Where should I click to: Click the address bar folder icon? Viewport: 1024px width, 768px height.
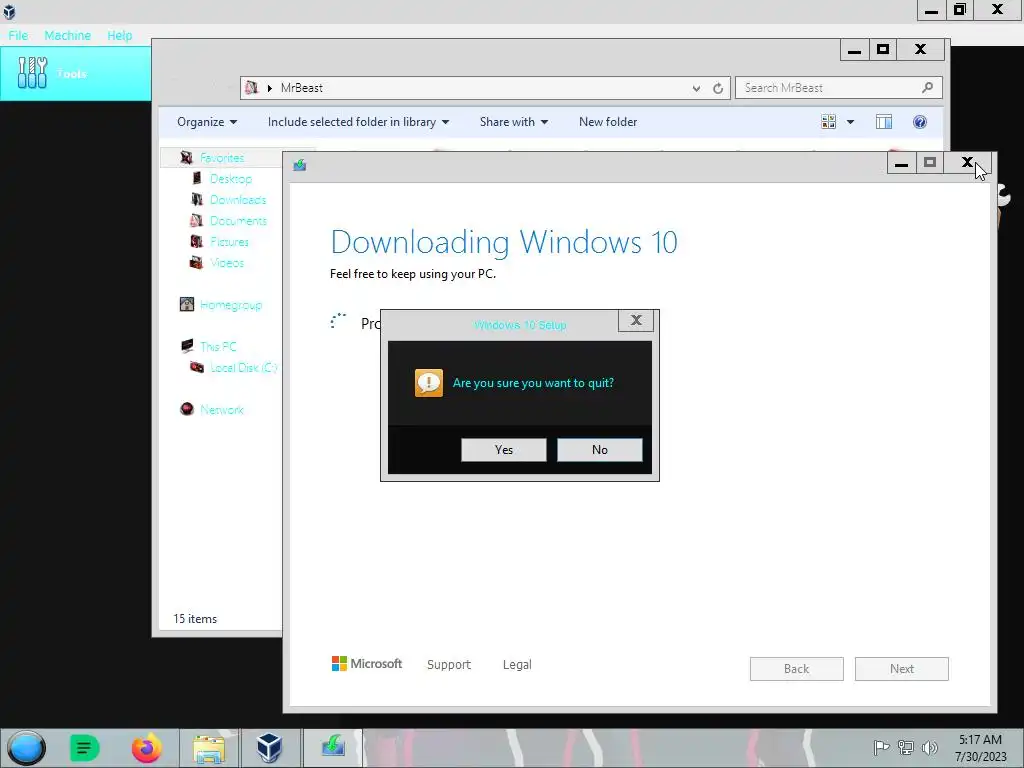(x=251, y=88)
